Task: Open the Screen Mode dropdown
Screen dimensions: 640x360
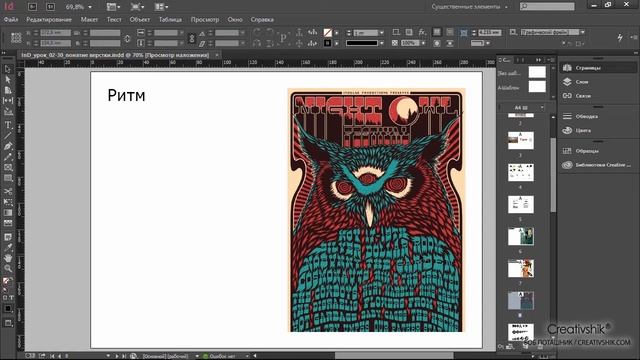Action: click(137, 7)
